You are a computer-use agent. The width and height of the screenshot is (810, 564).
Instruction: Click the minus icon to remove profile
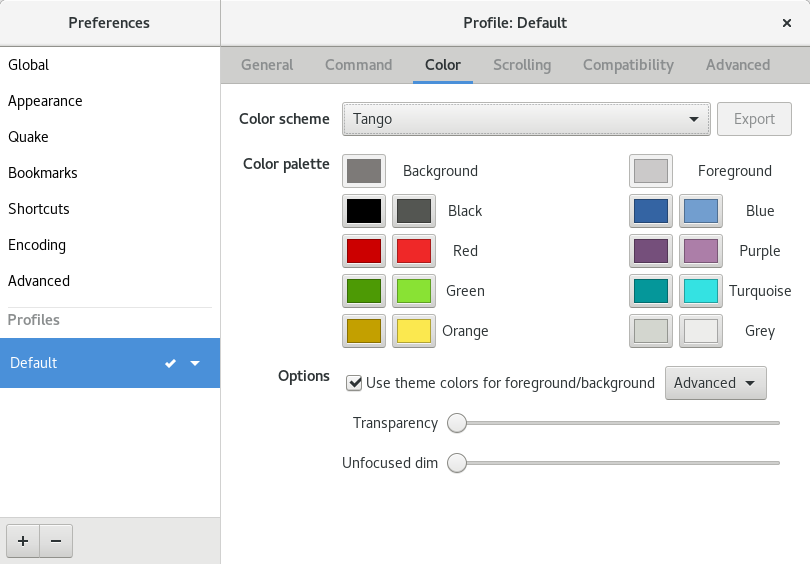point(56,541)
